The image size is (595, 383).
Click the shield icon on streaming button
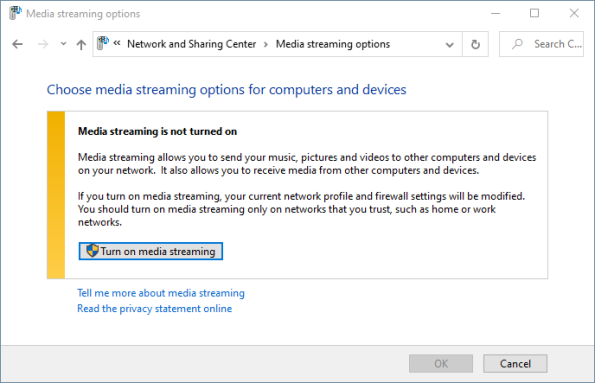click(92, 251)
